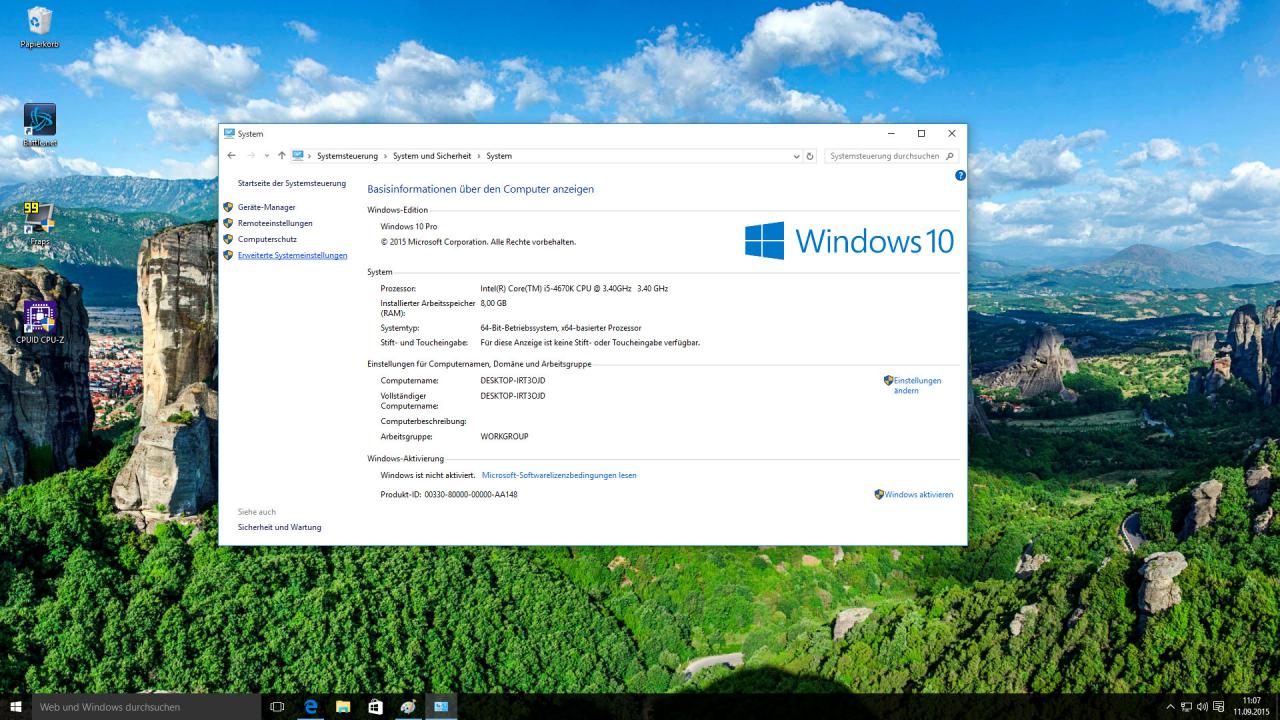This screenshot has width=1280, height=720.
Task: Click the volume speaker tray icon
Action: pos(1202,707)
